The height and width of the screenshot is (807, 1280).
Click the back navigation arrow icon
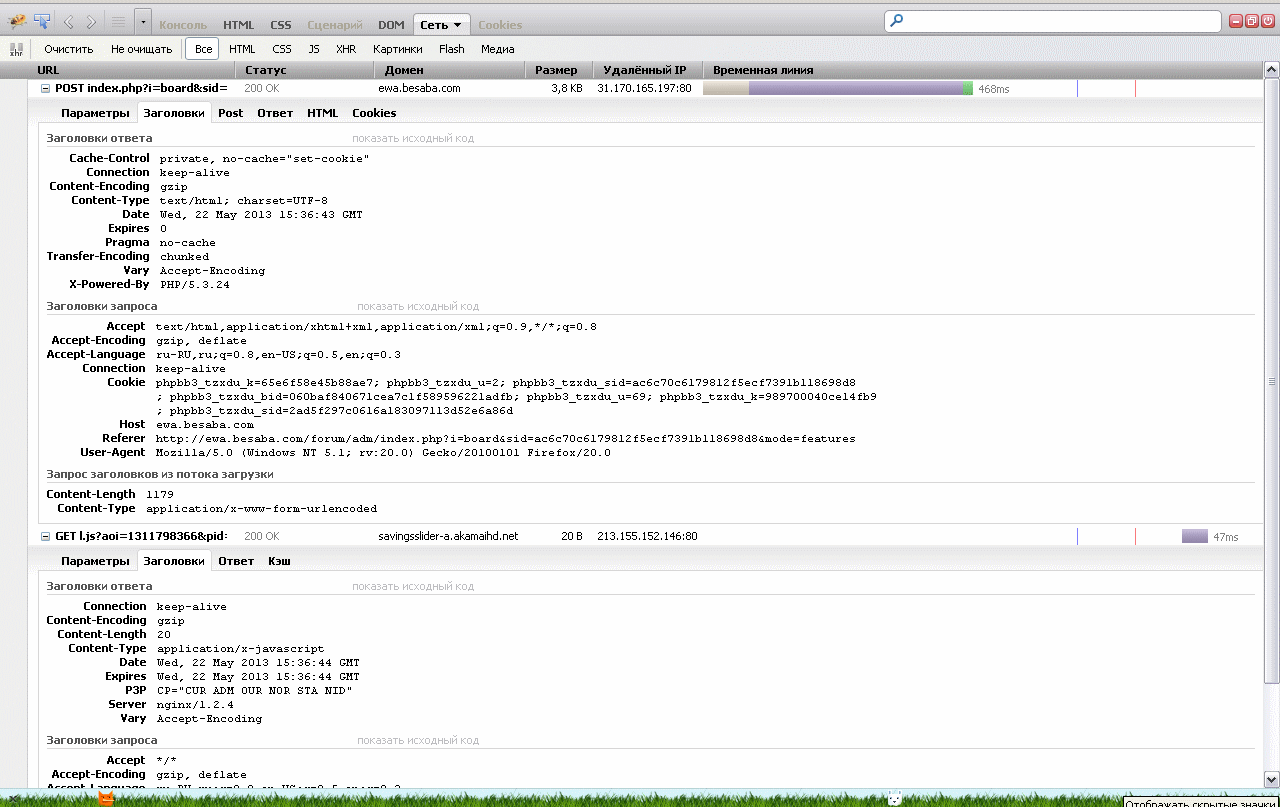pyautogui.click(x=69, y=22)
